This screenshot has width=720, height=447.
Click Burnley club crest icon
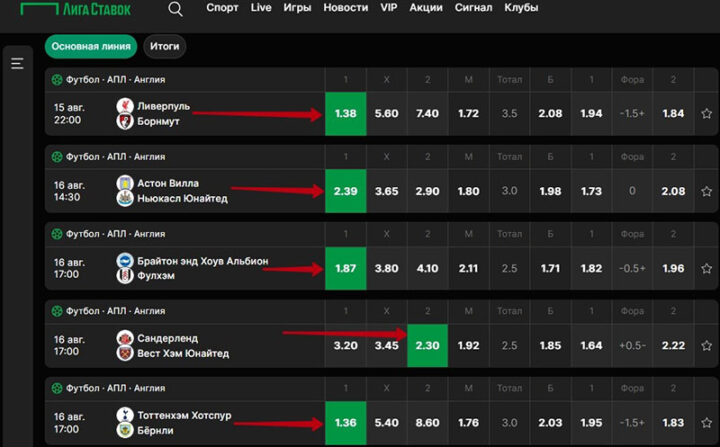[125, 430]
